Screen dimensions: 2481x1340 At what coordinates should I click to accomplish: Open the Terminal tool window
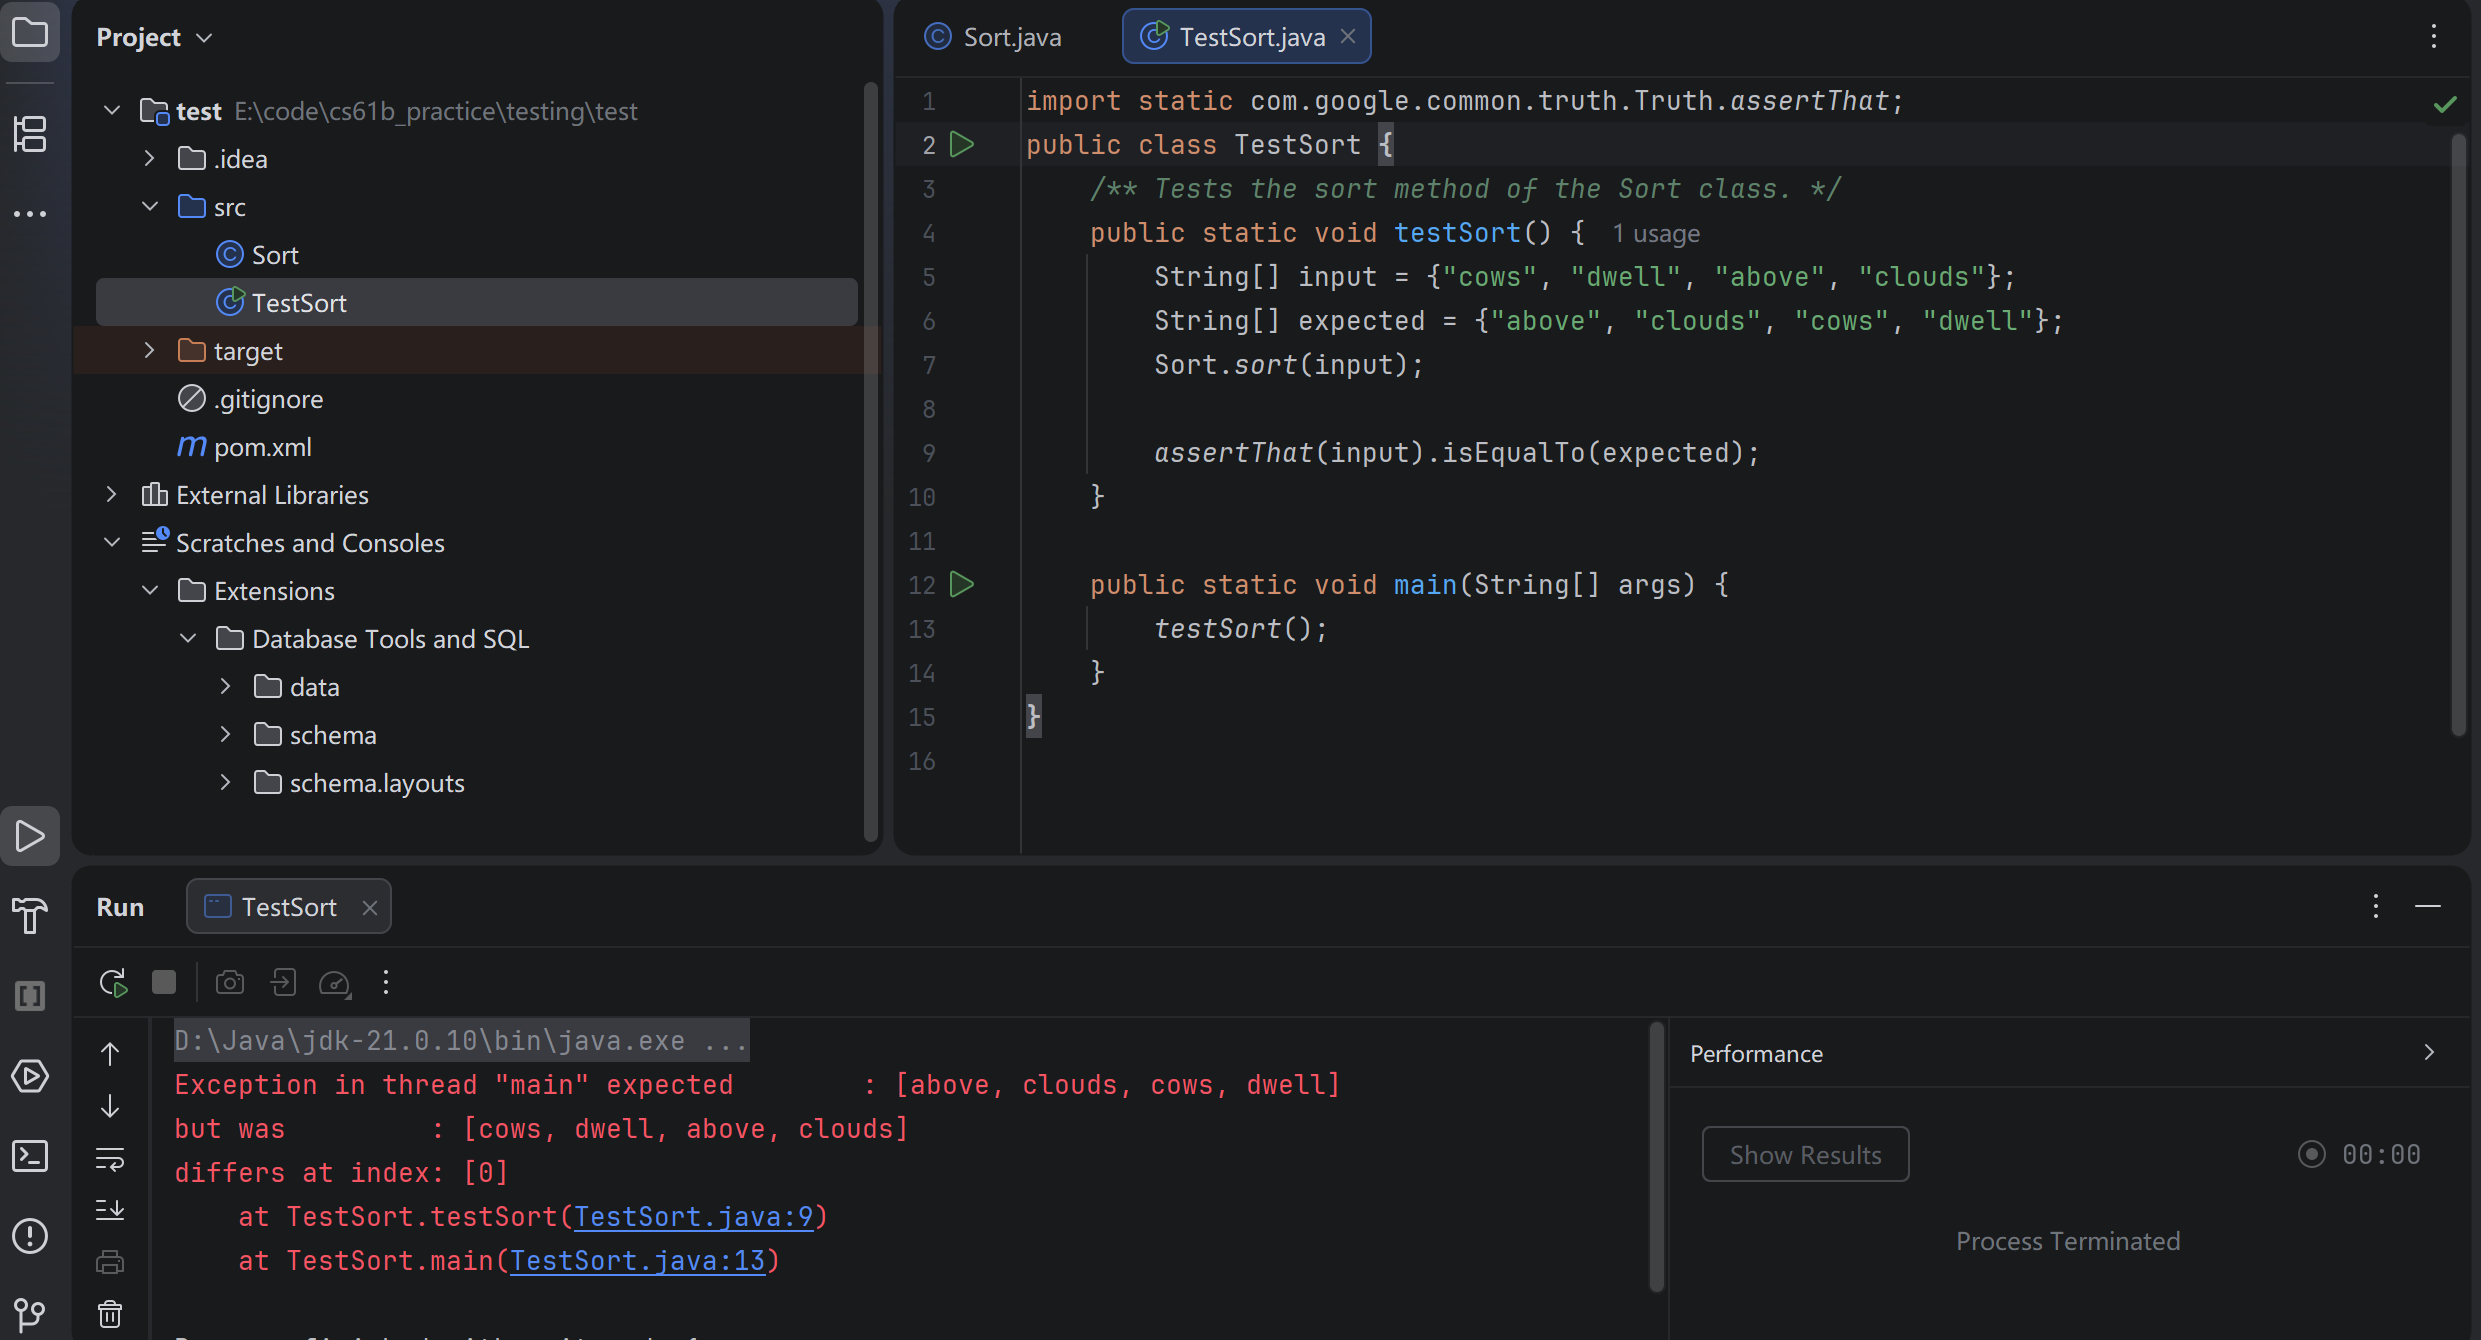coord(30,1156)
